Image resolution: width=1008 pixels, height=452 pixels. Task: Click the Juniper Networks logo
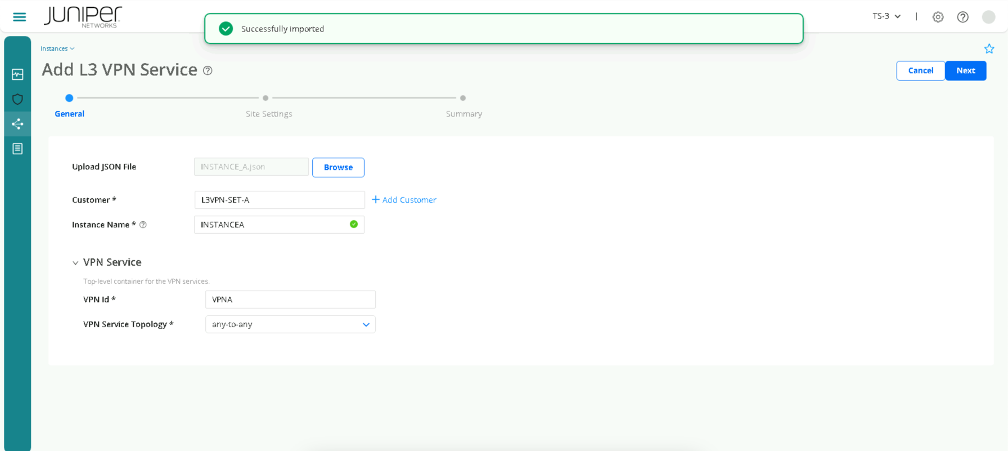[x=84, y=17]
